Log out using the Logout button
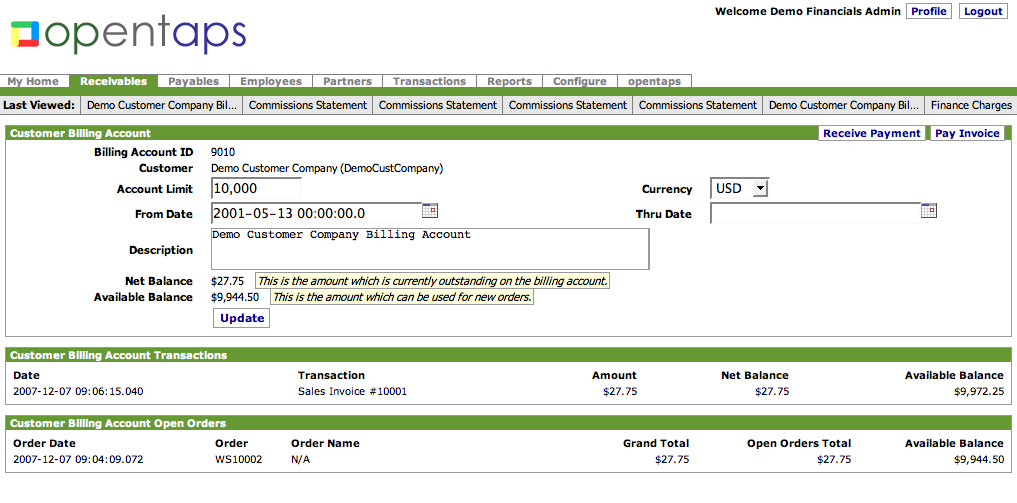 [x=983, y=11]
